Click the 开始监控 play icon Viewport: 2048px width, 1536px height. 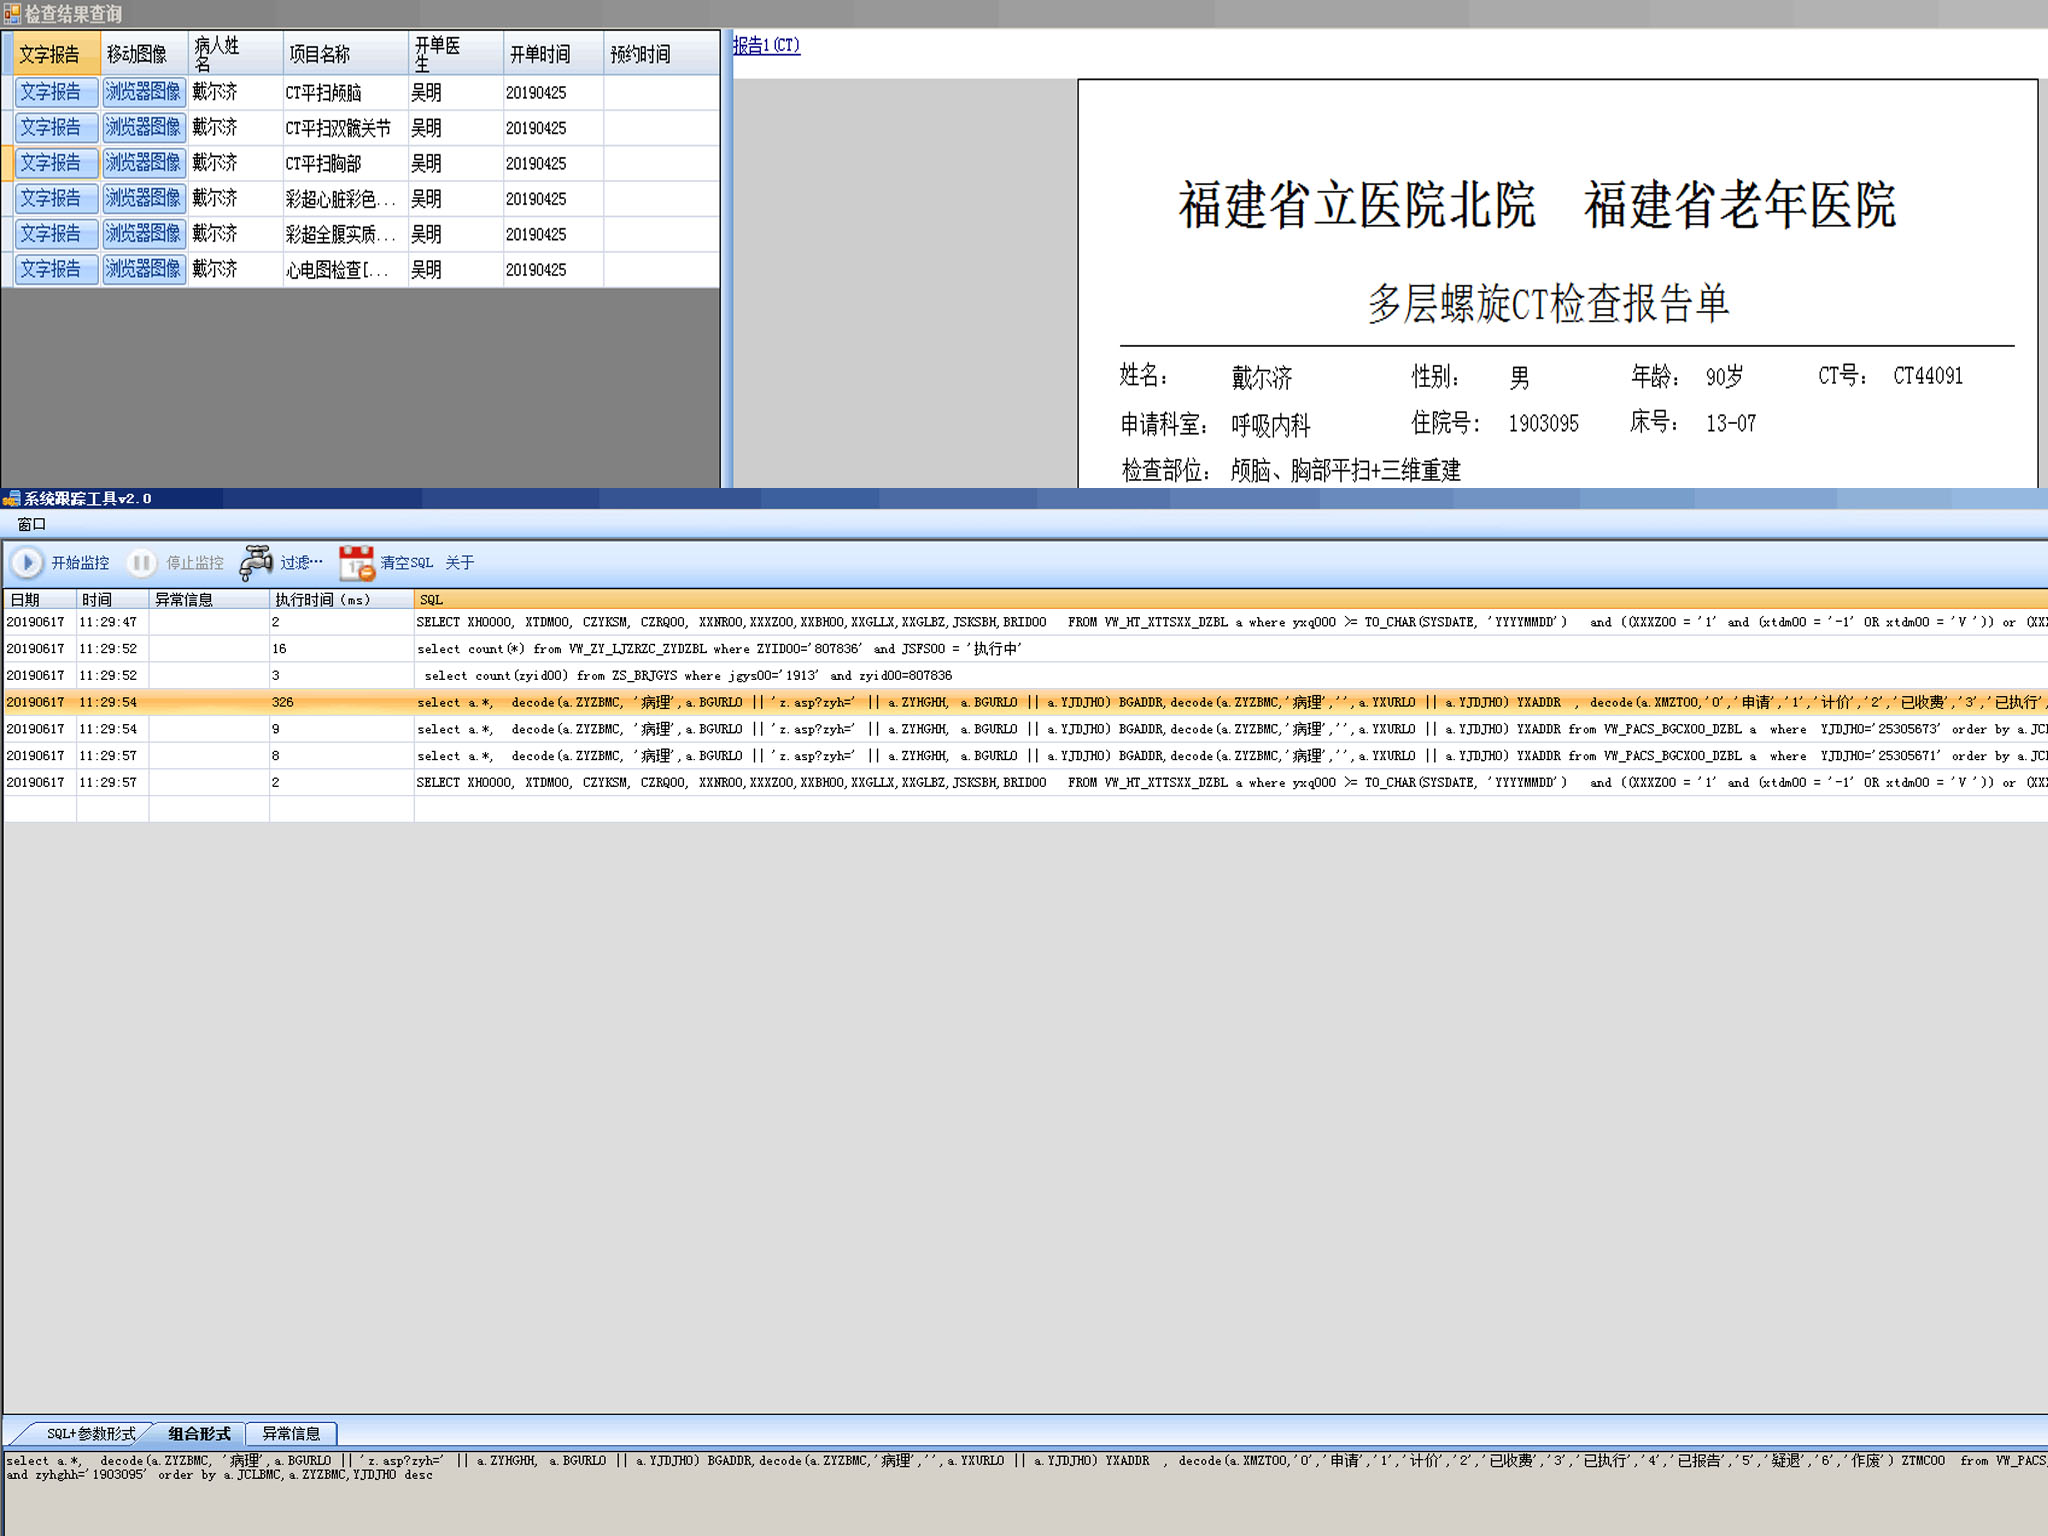click(27, 563)
